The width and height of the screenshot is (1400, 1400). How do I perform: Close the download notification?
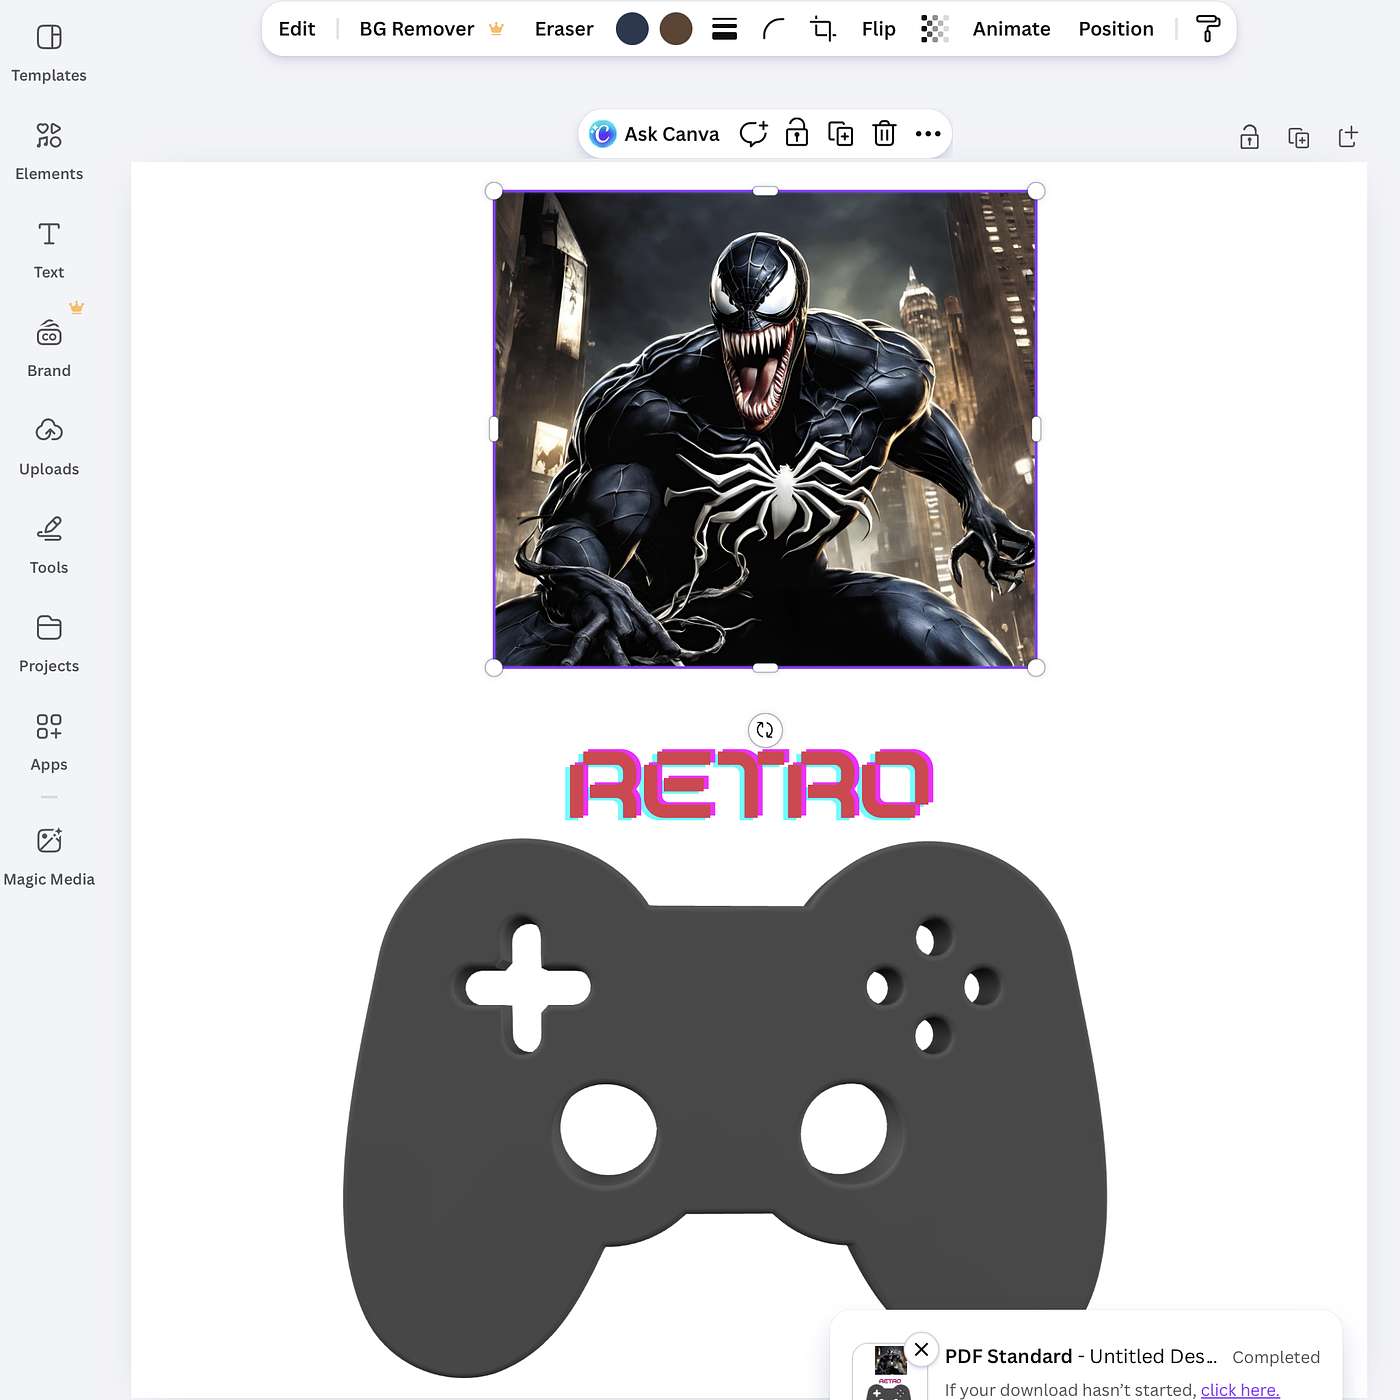[922, 1349]
